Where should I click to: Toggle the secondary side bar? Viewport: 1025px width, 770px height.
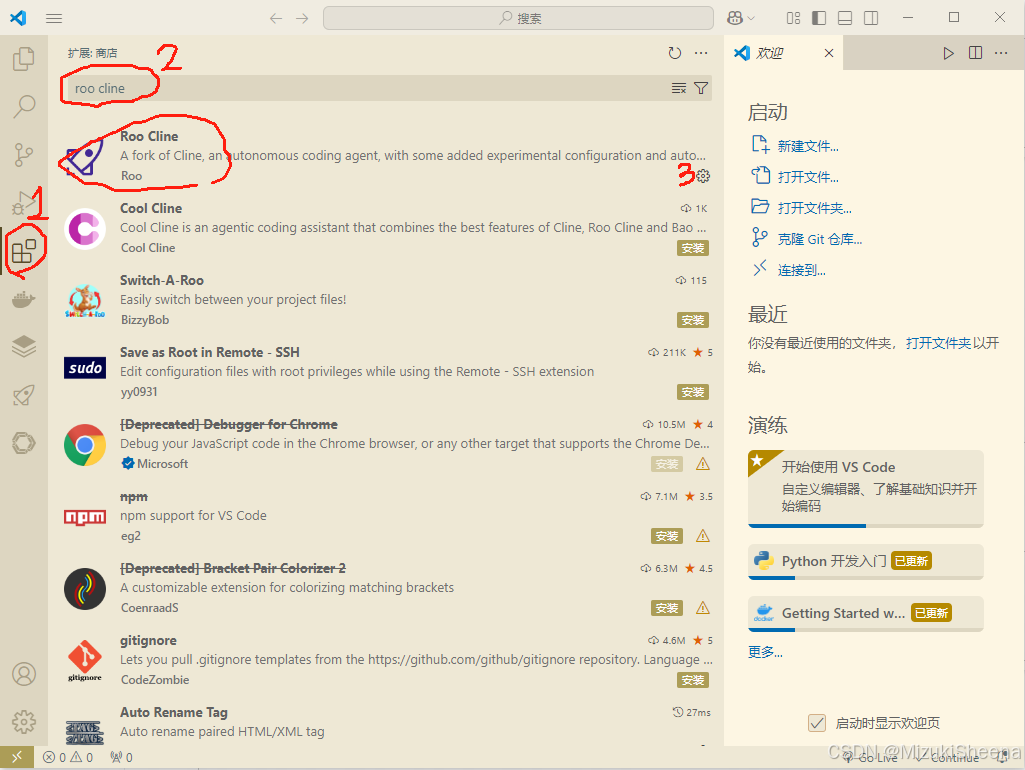click(x=871, y=18)
